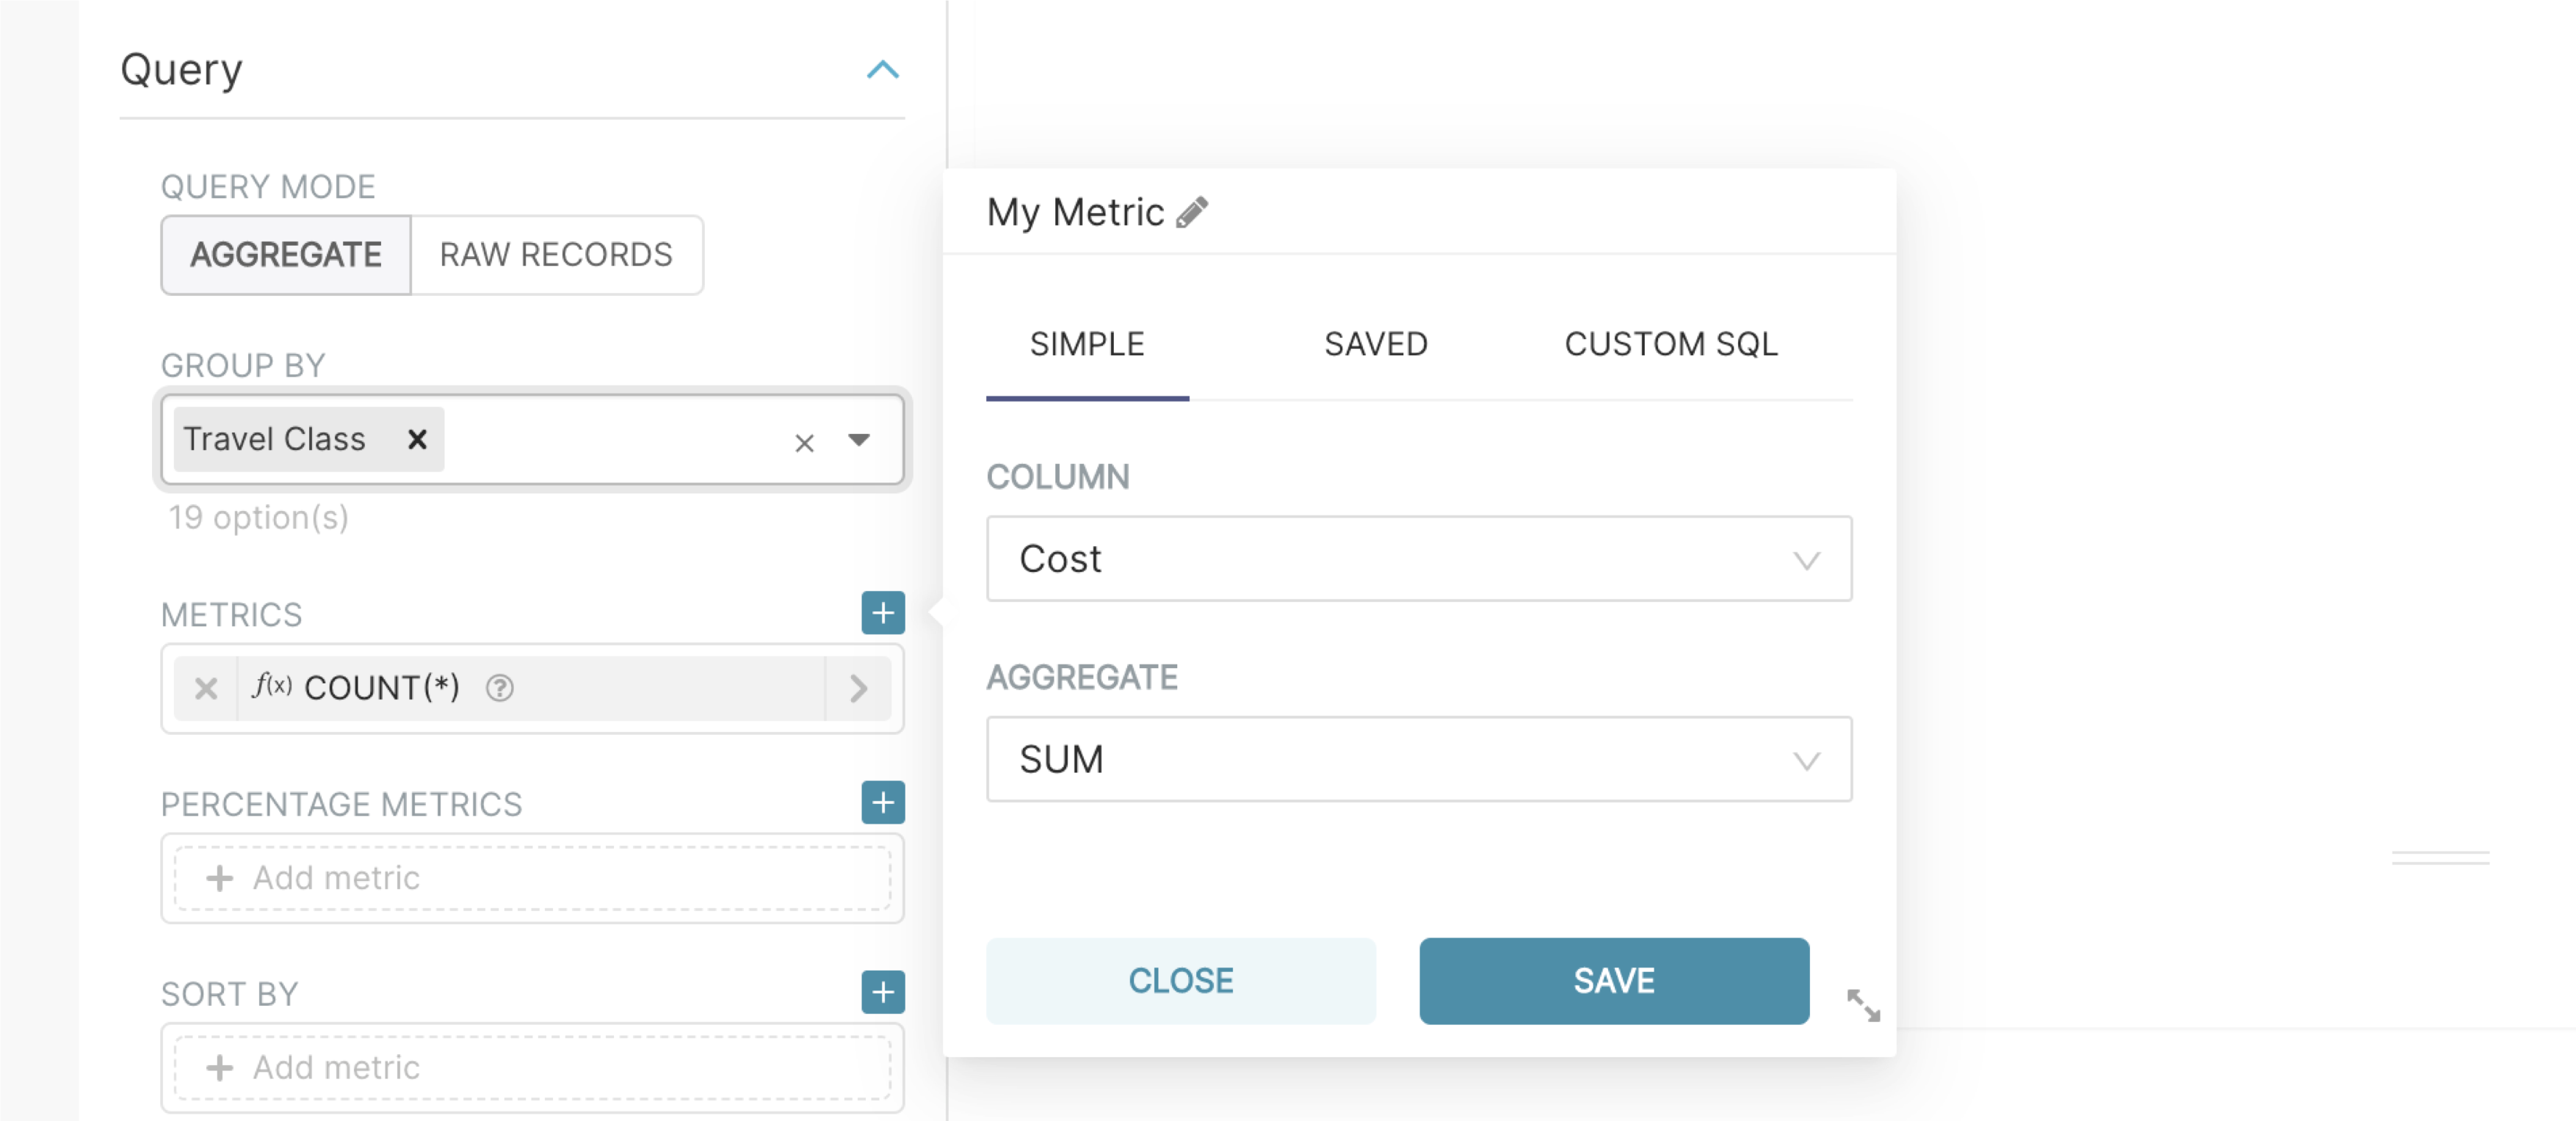The height and width of the screenshot is (1121, 2576).
Task: Switch to the SAVED tab
Action: 1375,344
